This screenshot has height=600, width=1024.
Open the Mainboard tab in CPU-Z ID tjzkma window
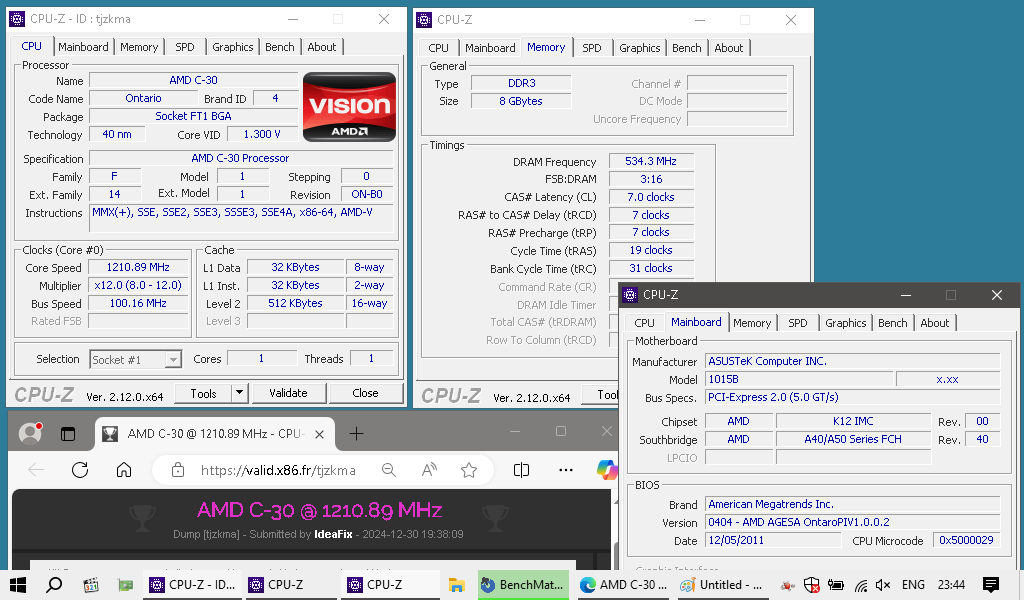point(83,47)
